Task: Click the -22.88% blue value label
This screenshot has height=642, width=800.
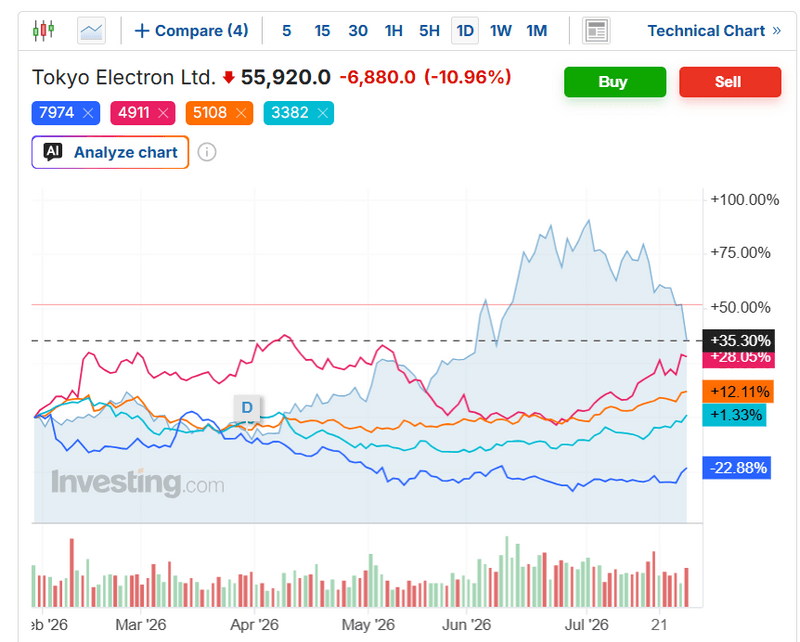Action: pos(737,467)
